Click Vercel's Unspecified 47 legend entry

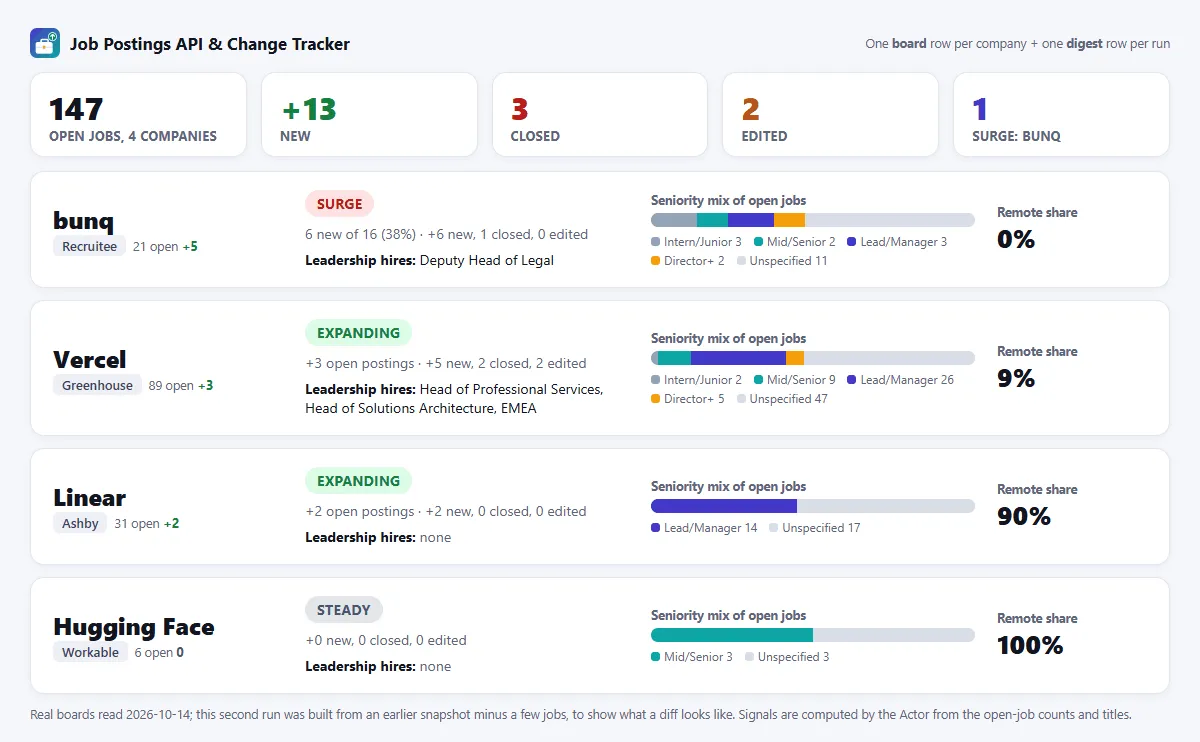[x=782, y=399]
